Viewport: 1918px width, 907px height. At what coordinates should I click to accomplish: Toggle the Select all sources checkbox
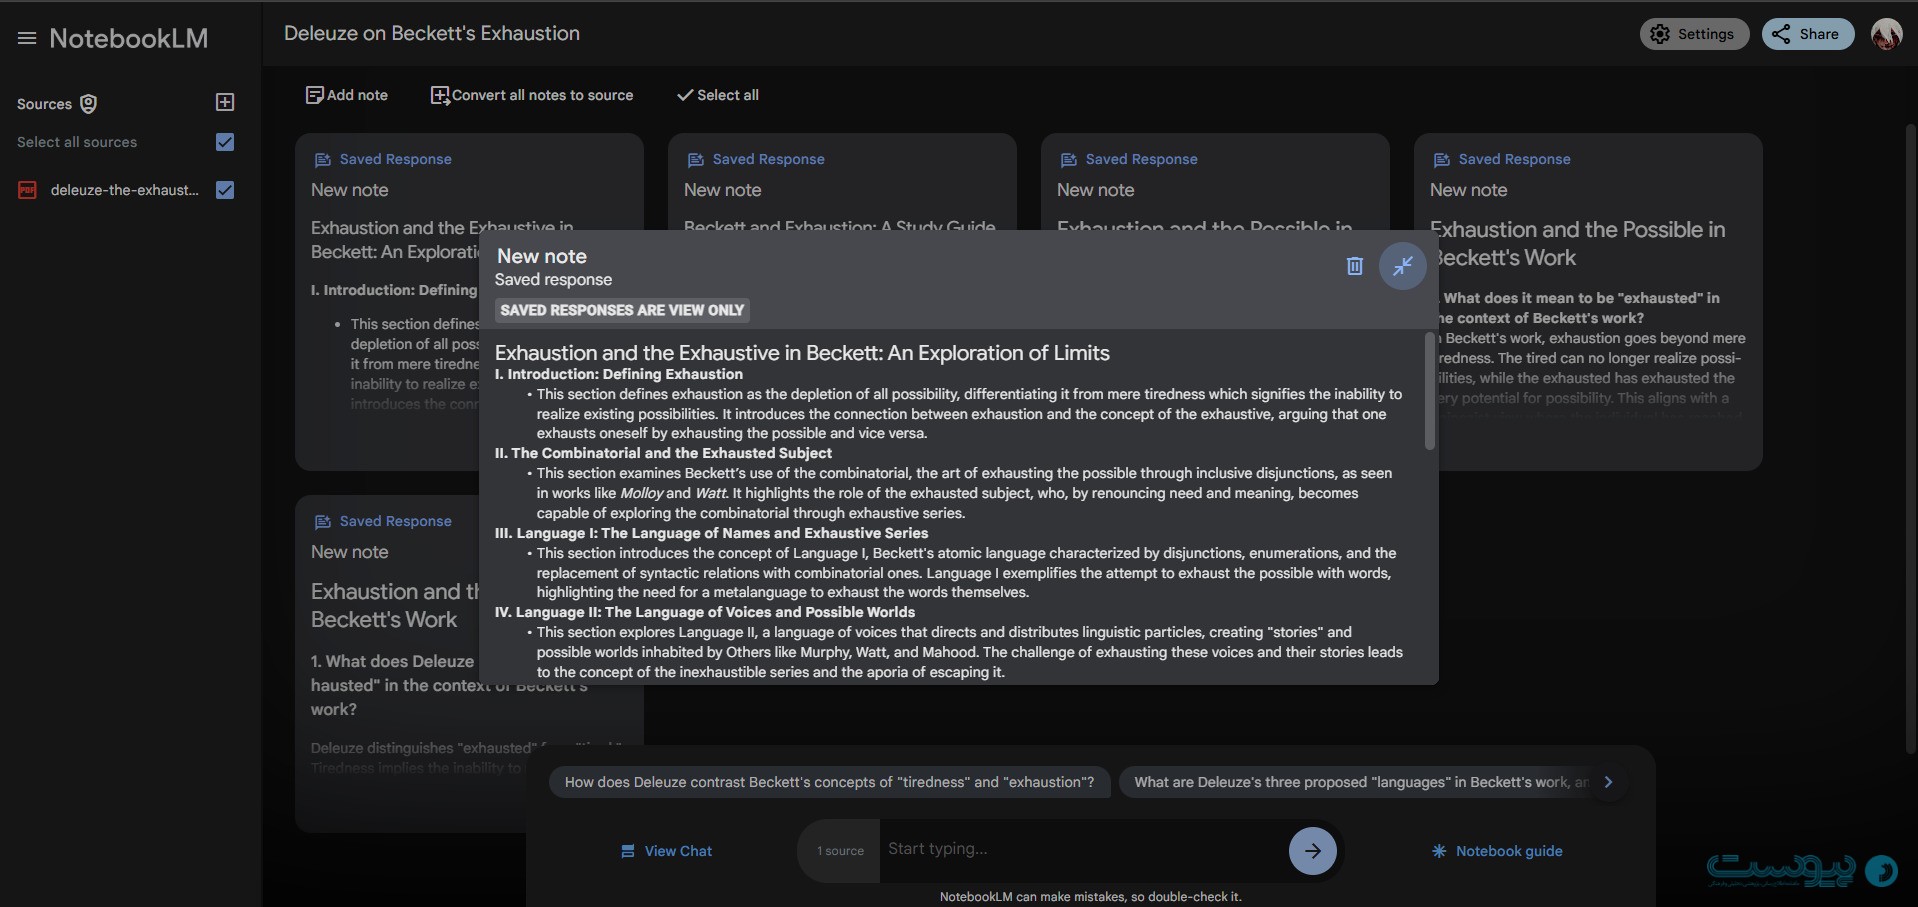225,142
